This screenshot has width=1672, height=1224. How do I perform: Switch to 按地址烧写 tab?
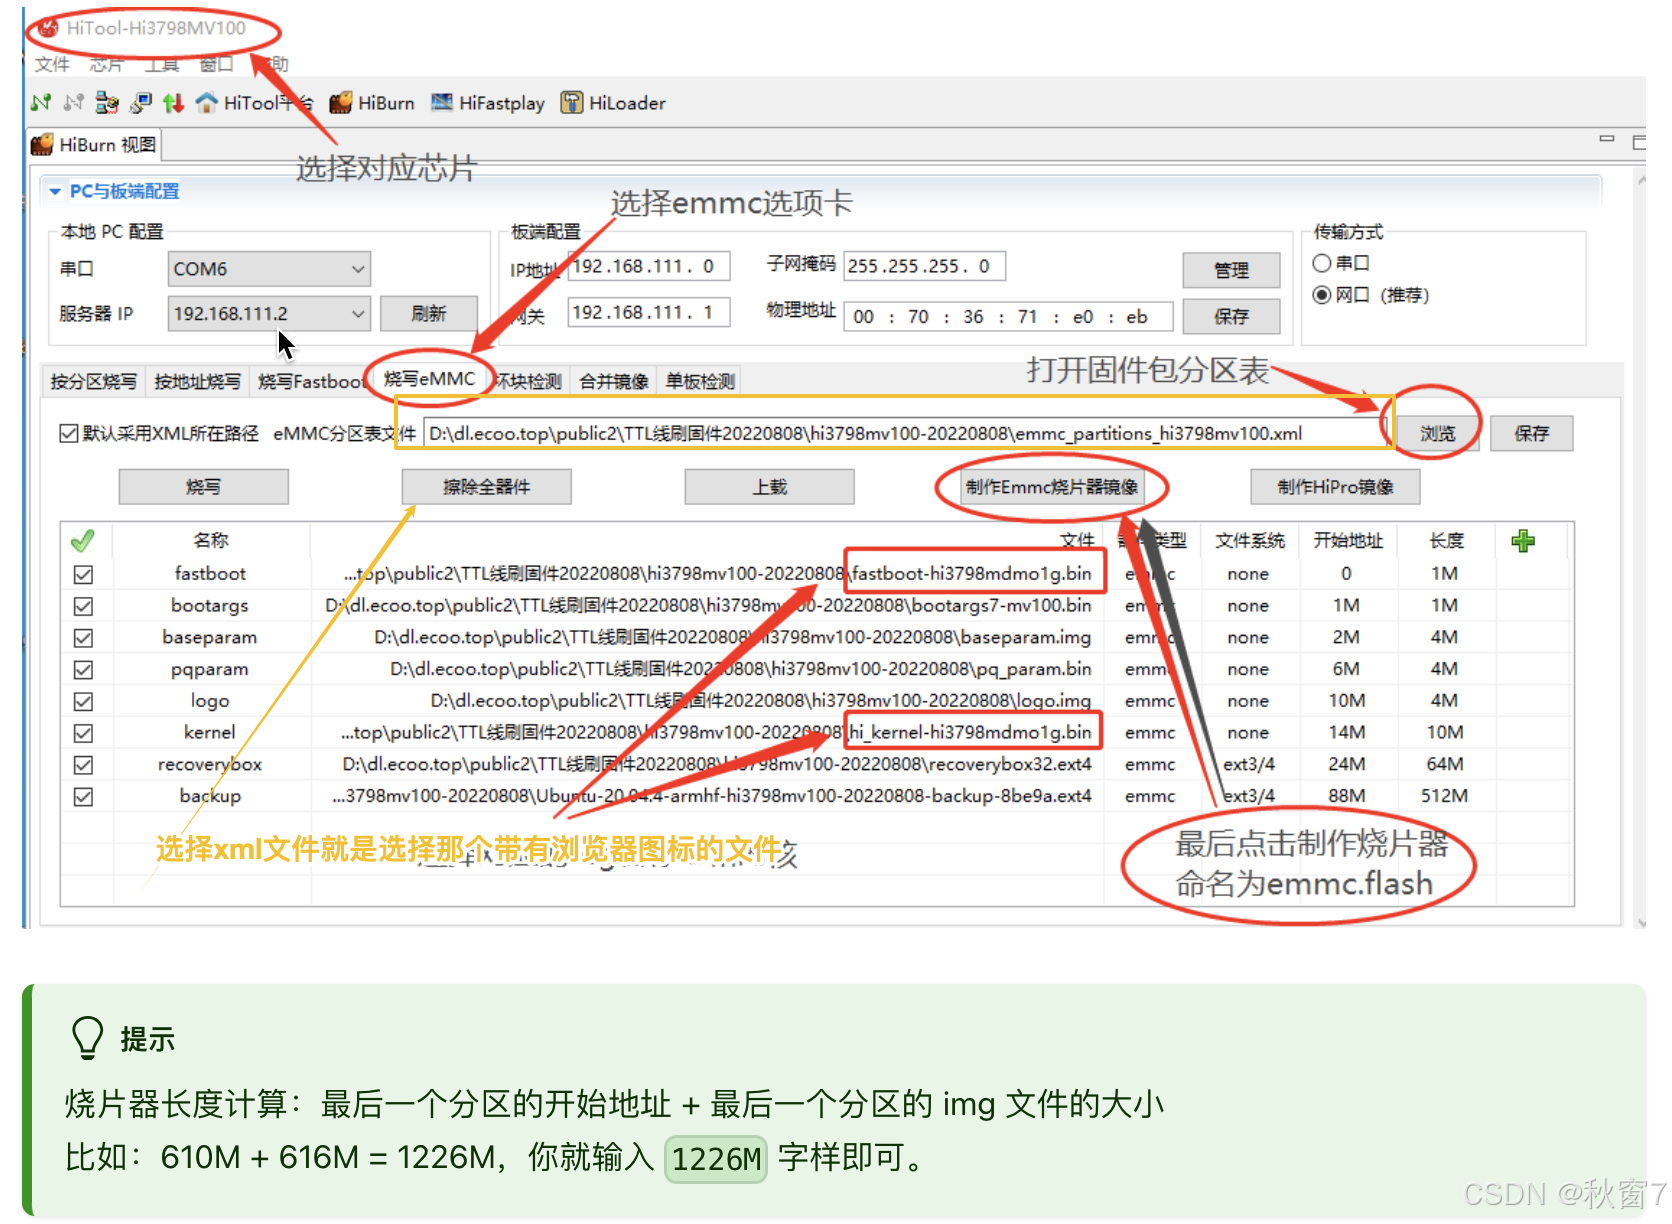[x=197, y=381]
